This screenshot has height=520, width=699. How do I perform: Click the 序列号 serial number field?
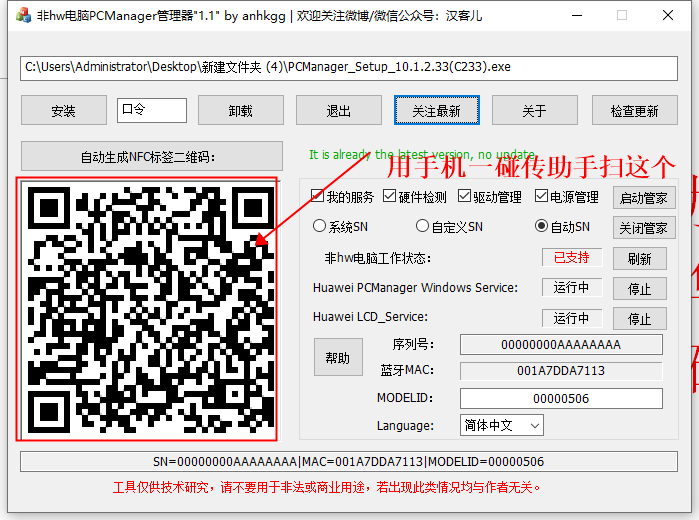[x=561, y=345]
